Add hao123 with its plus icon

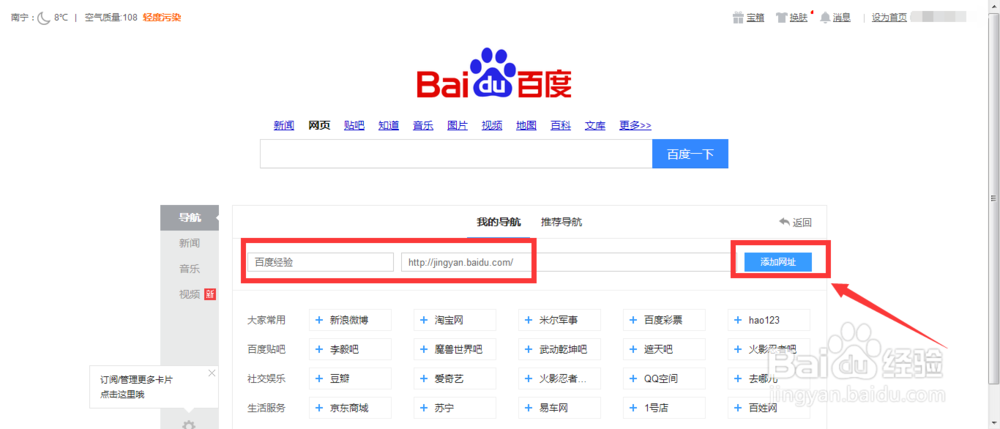pos(738,320)
